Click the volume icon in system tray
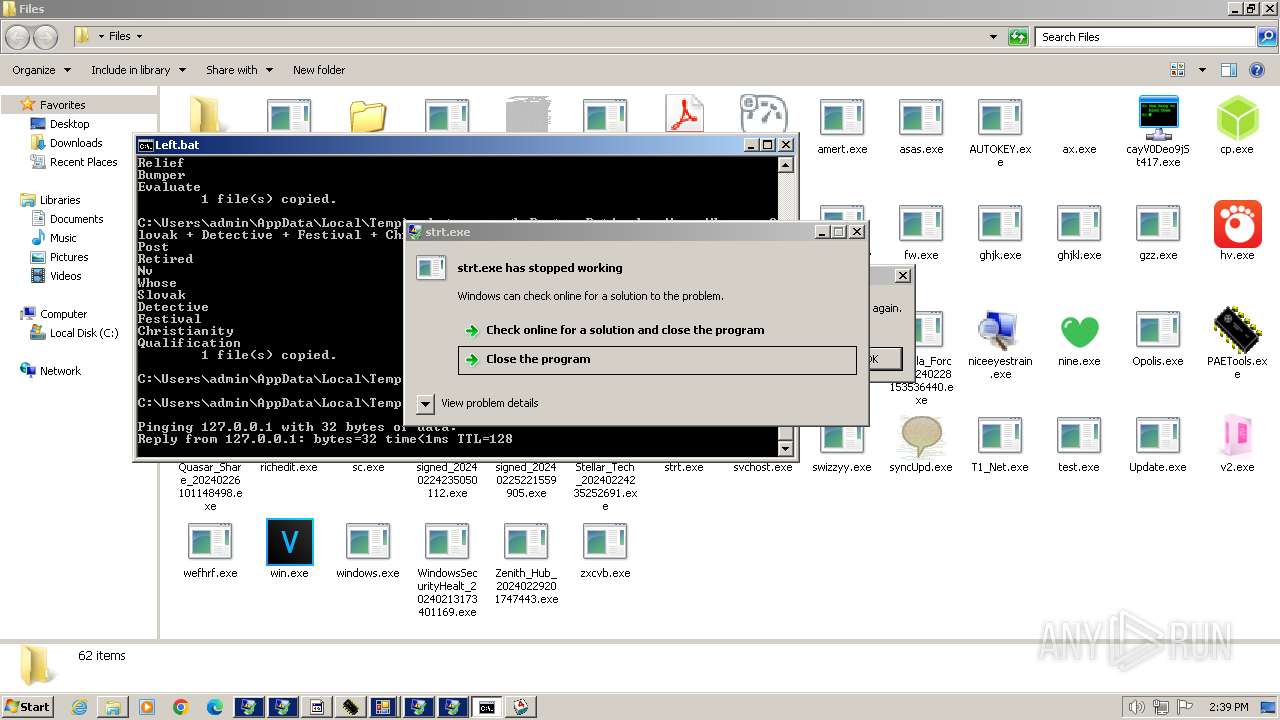 tap(1138, 707)
